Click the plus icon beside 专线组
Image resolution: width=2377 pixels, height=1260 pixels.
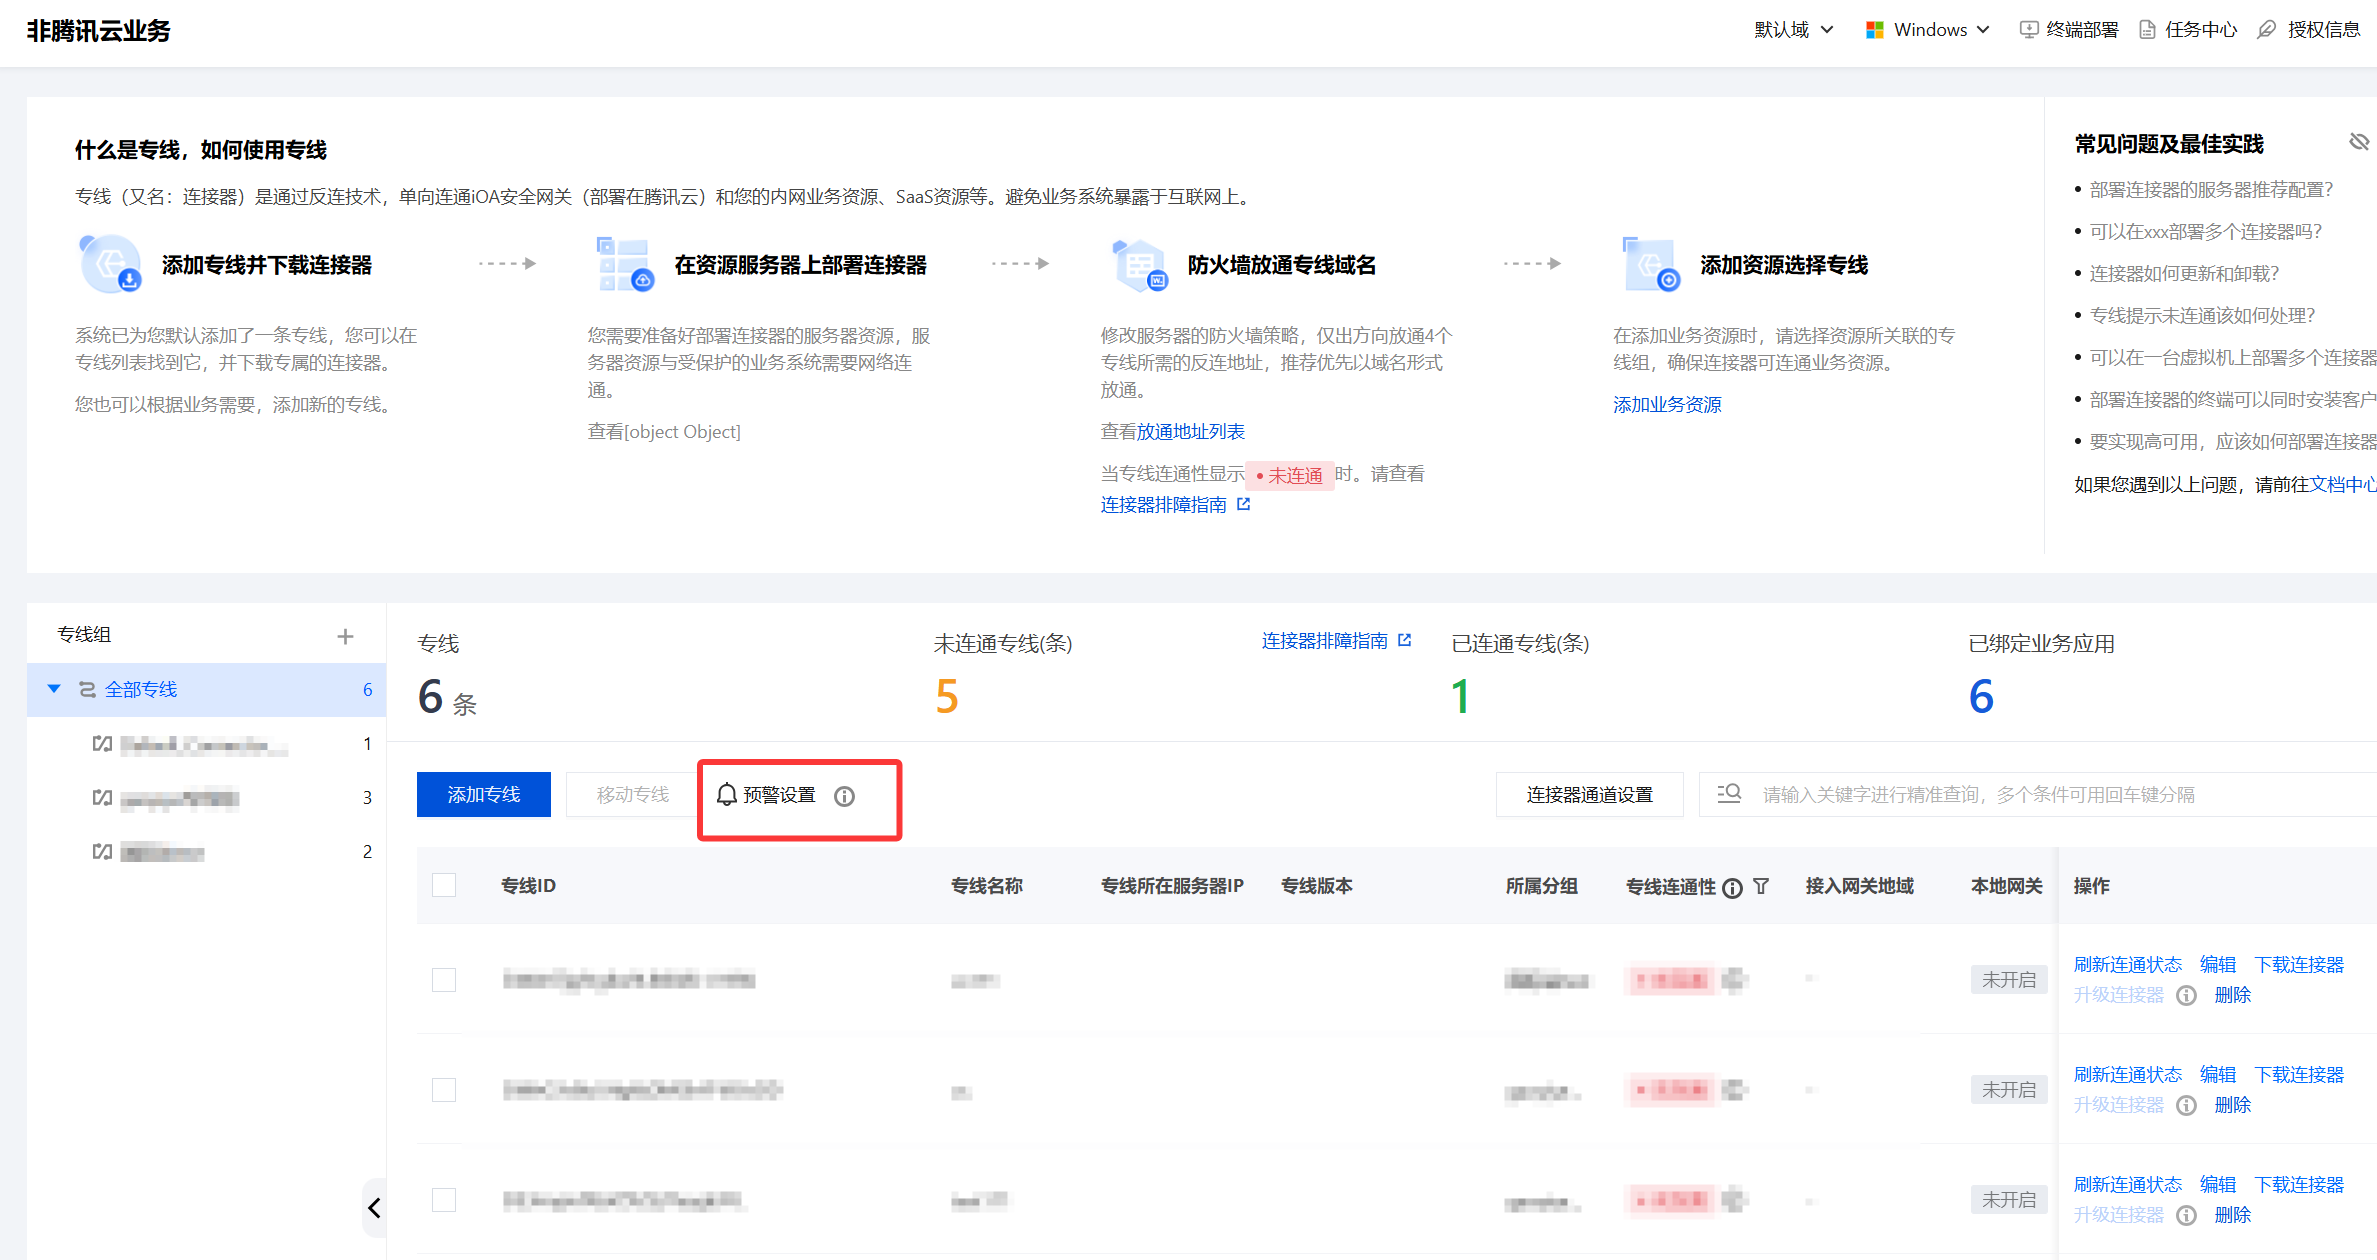[x=345, y=636]
